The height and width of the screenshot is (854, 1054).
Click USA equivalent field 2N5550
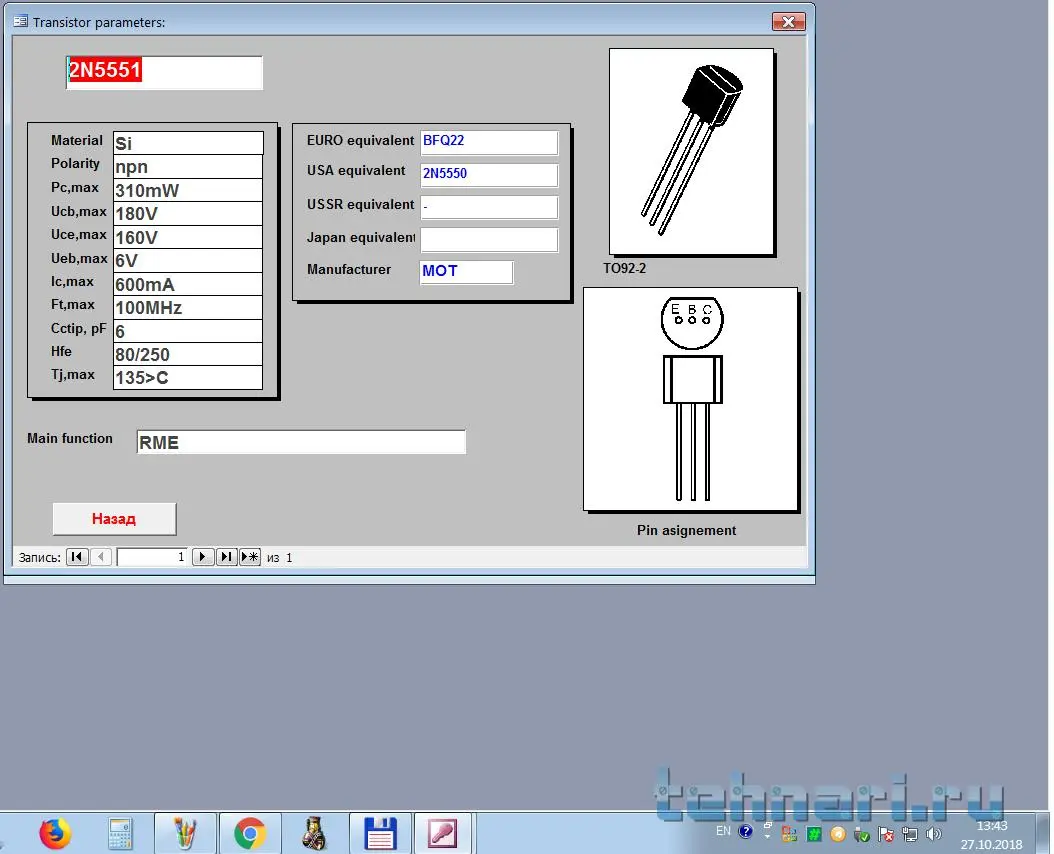pyautogui.click(x=489, y=174)
